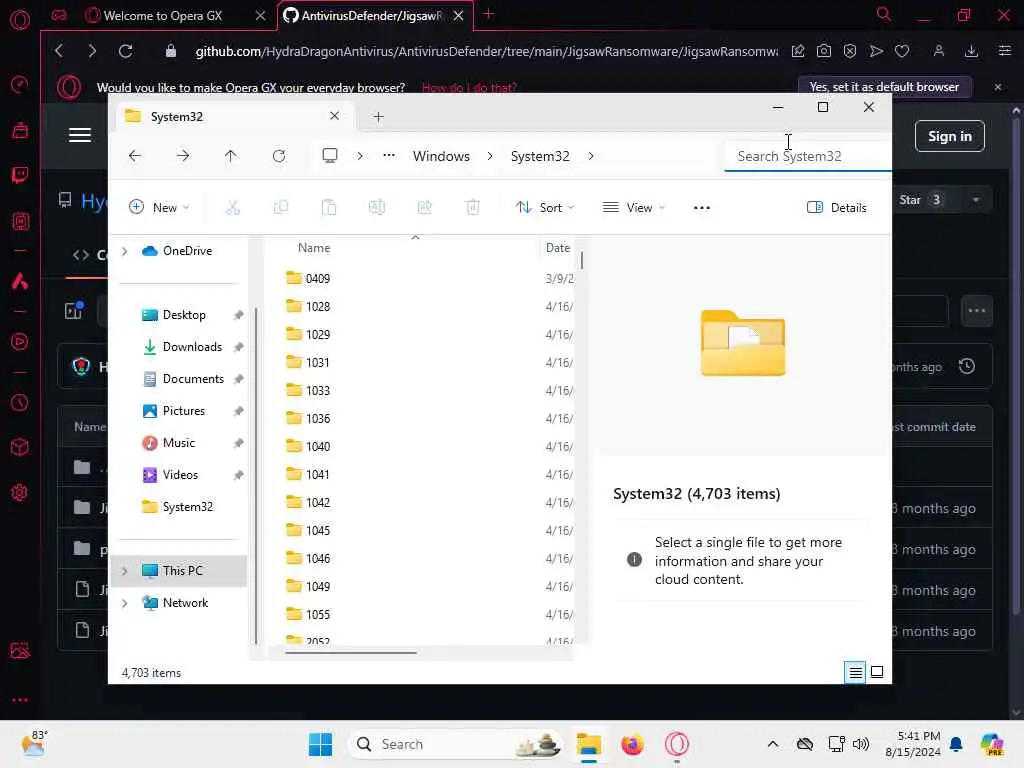
Task: Click the Share icon in Explorer toolbar
Action: (424, 208)
